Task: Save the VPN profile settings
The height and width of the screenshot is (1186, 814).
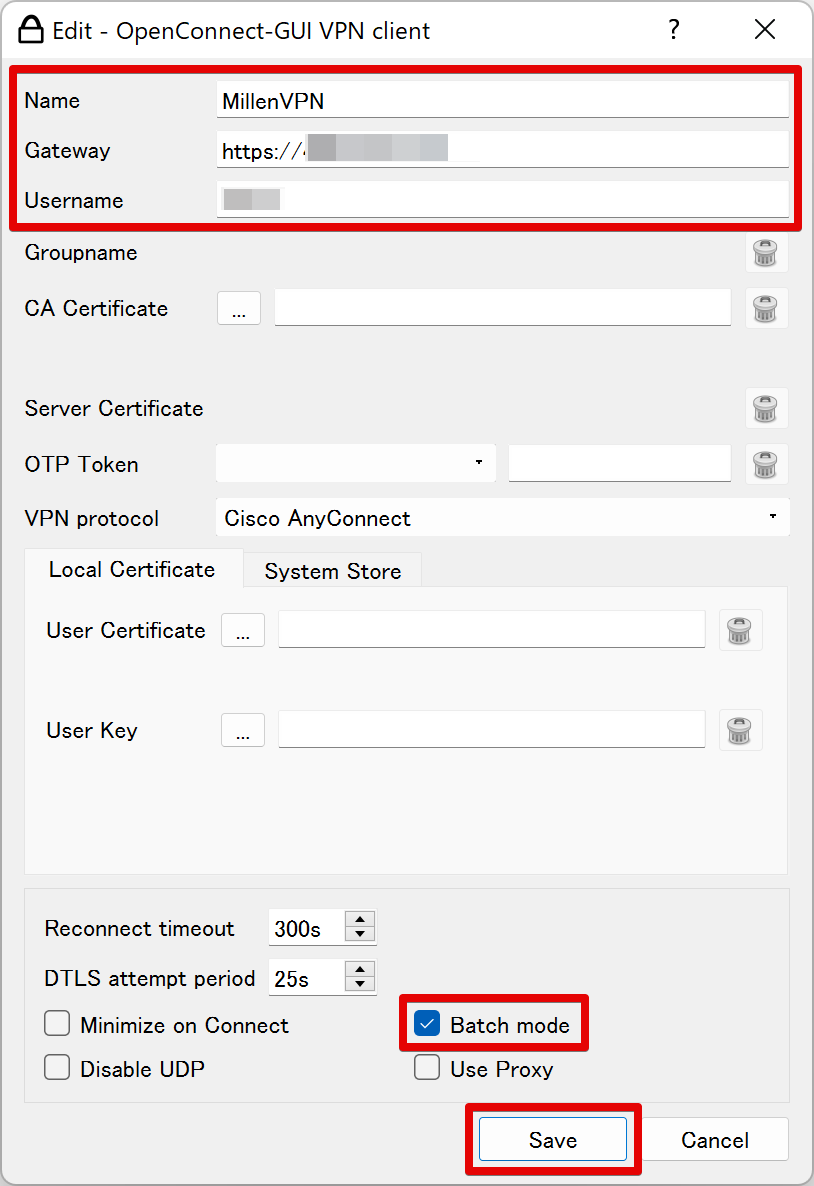Action: click(552, 1140)
